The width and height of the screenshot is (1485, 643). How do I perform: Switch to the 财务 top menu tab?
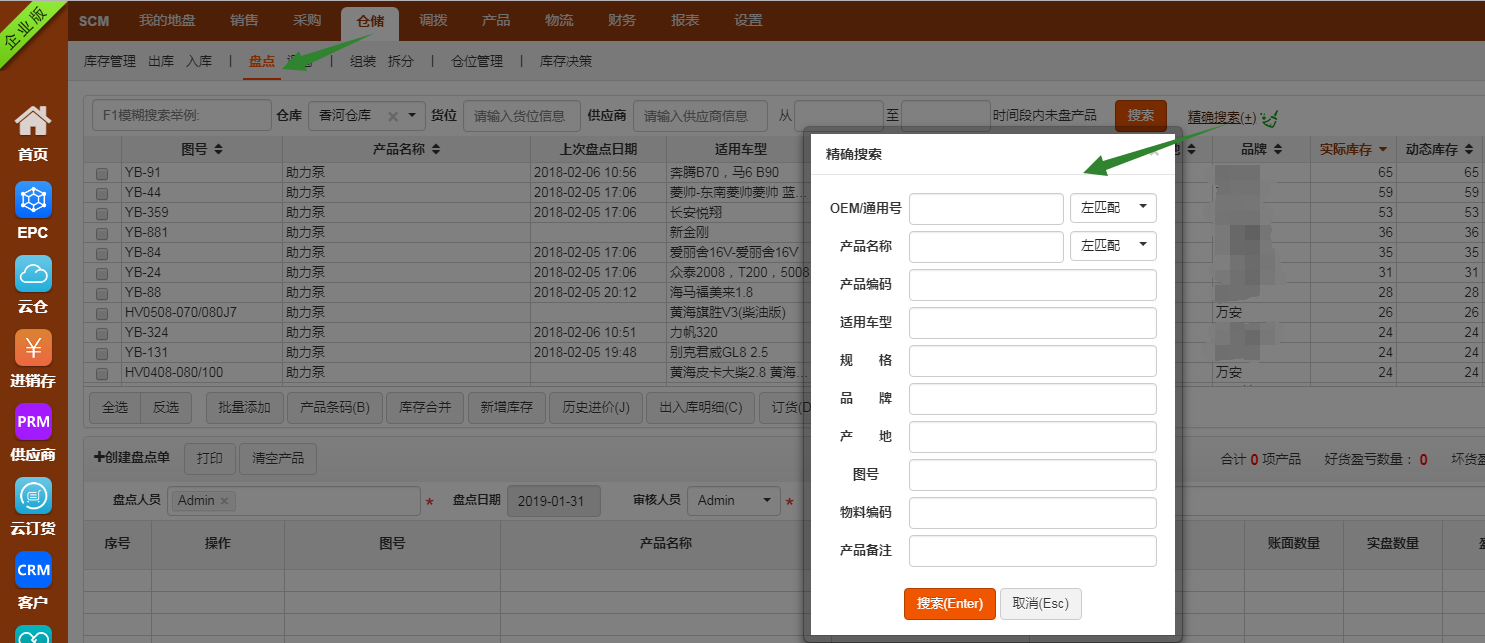click(621, 20)
